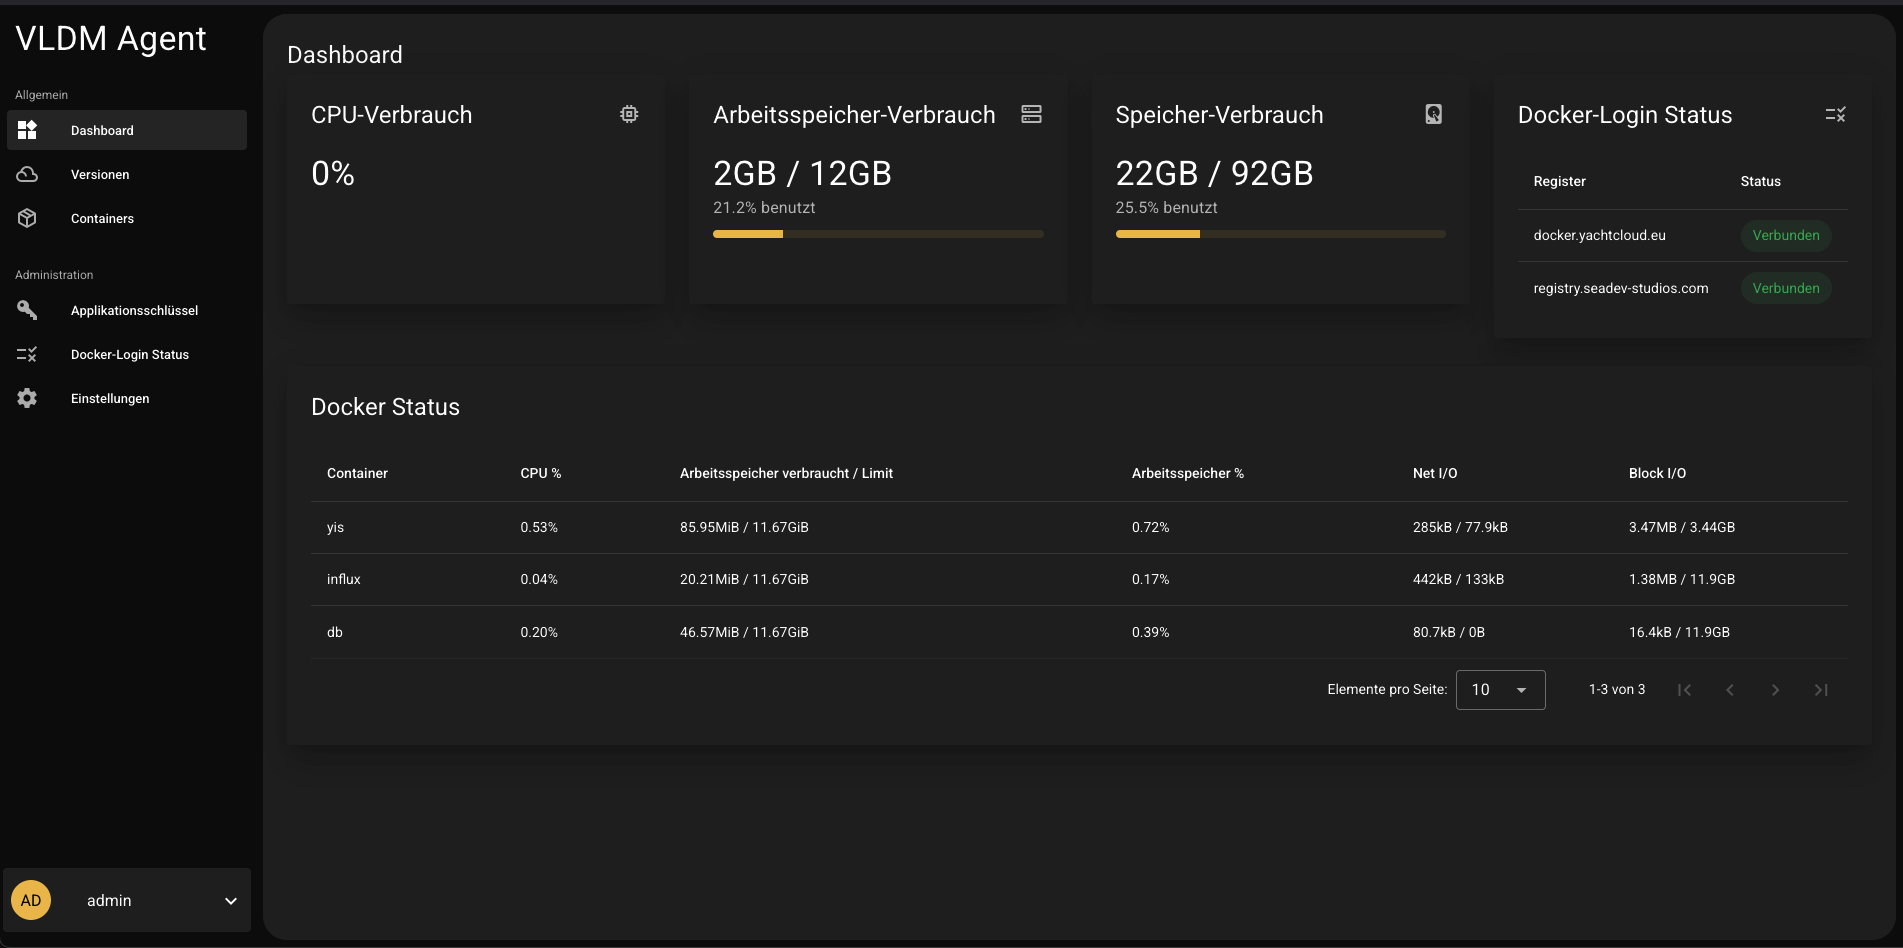This screenshot has width=1903, height=948.
Task: Click Verbunden badge for registry.seadev-studios.com
Action: tap(1785, 288)
